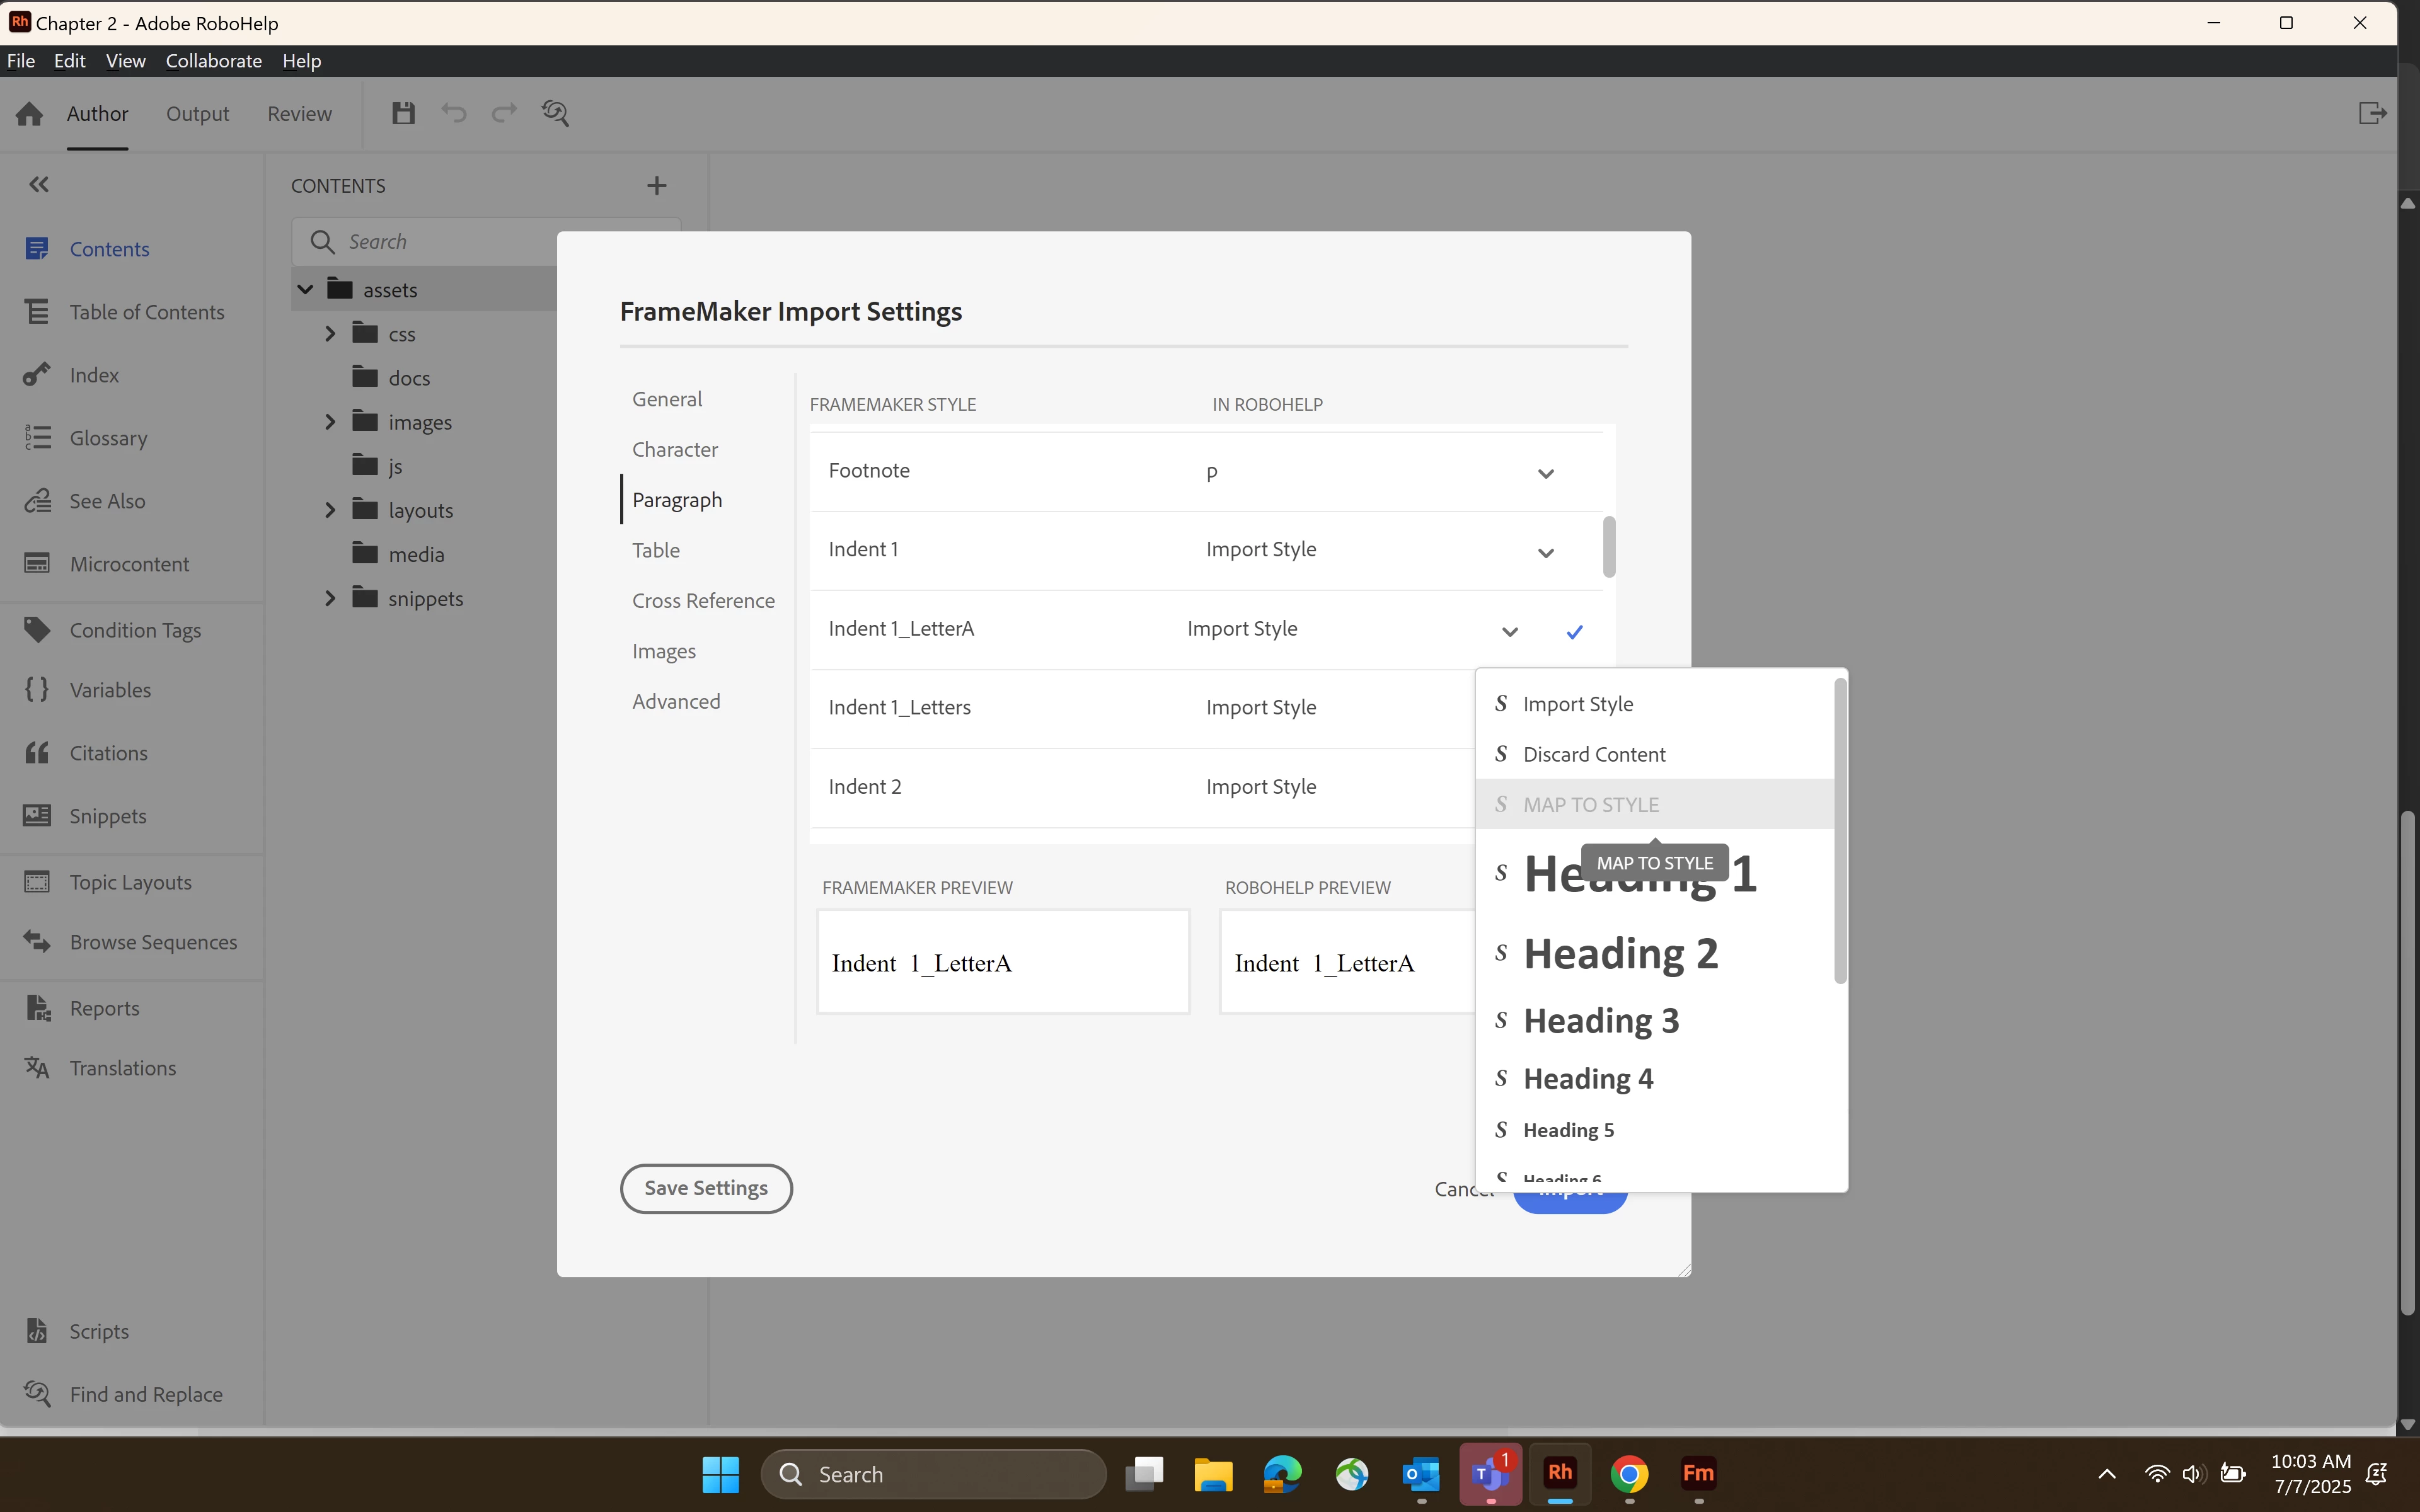Viewport: 2420px width, 1512px height.
Task: Choose Discard Content option in dropdown
Action: [1594, 754]
